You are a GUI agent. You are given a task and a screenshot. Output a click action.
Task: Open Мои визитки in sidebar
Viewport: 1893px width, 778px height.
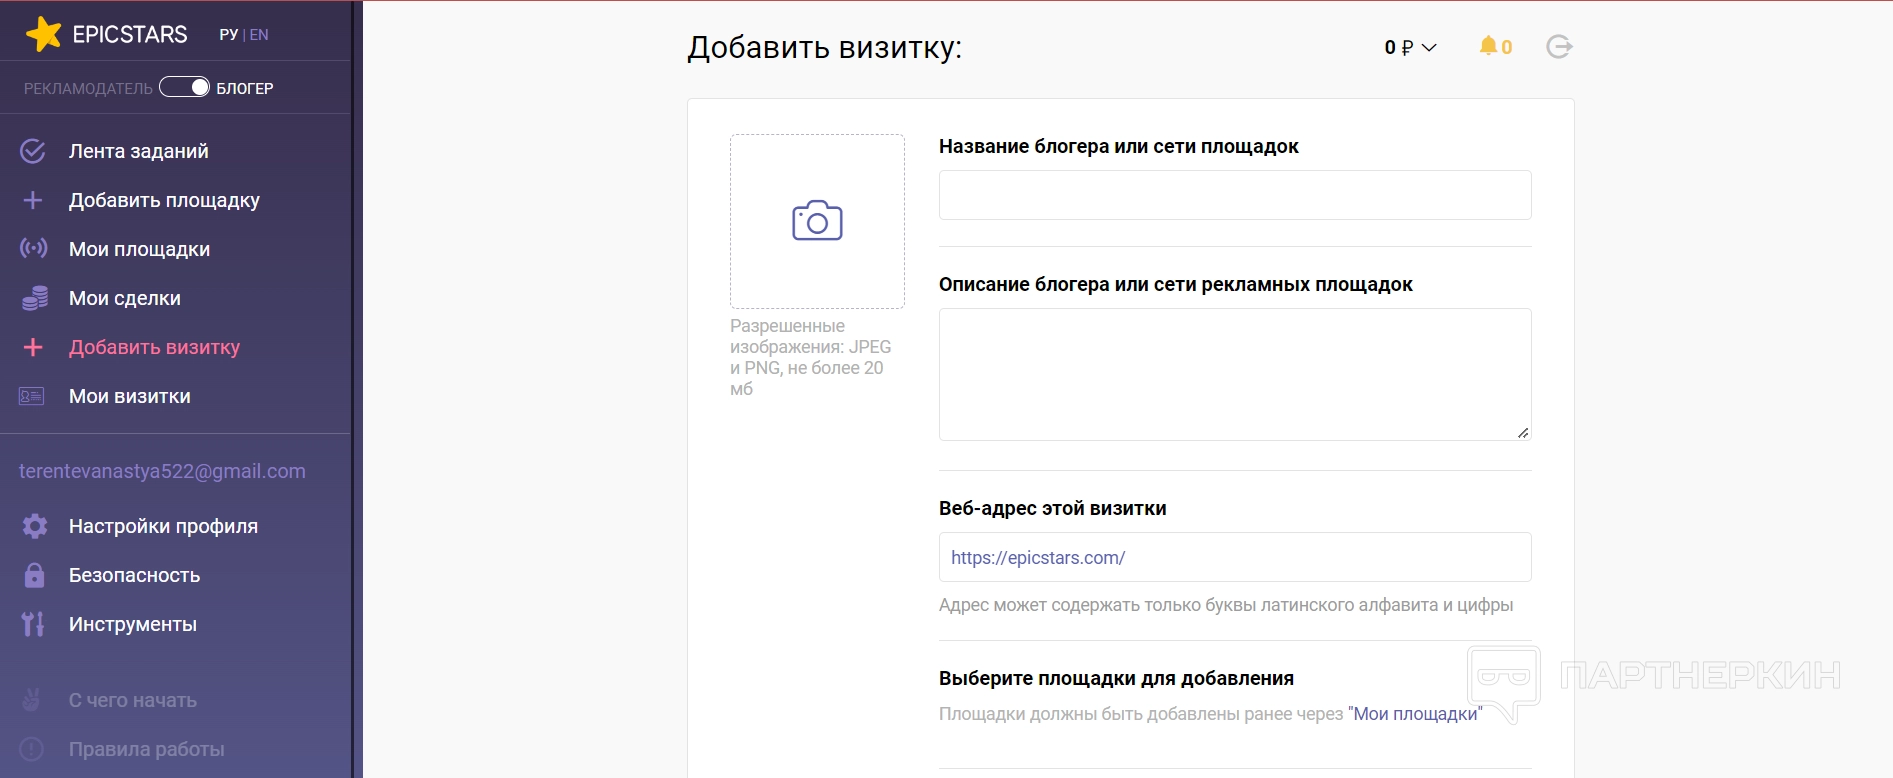[x=130, y=396]
